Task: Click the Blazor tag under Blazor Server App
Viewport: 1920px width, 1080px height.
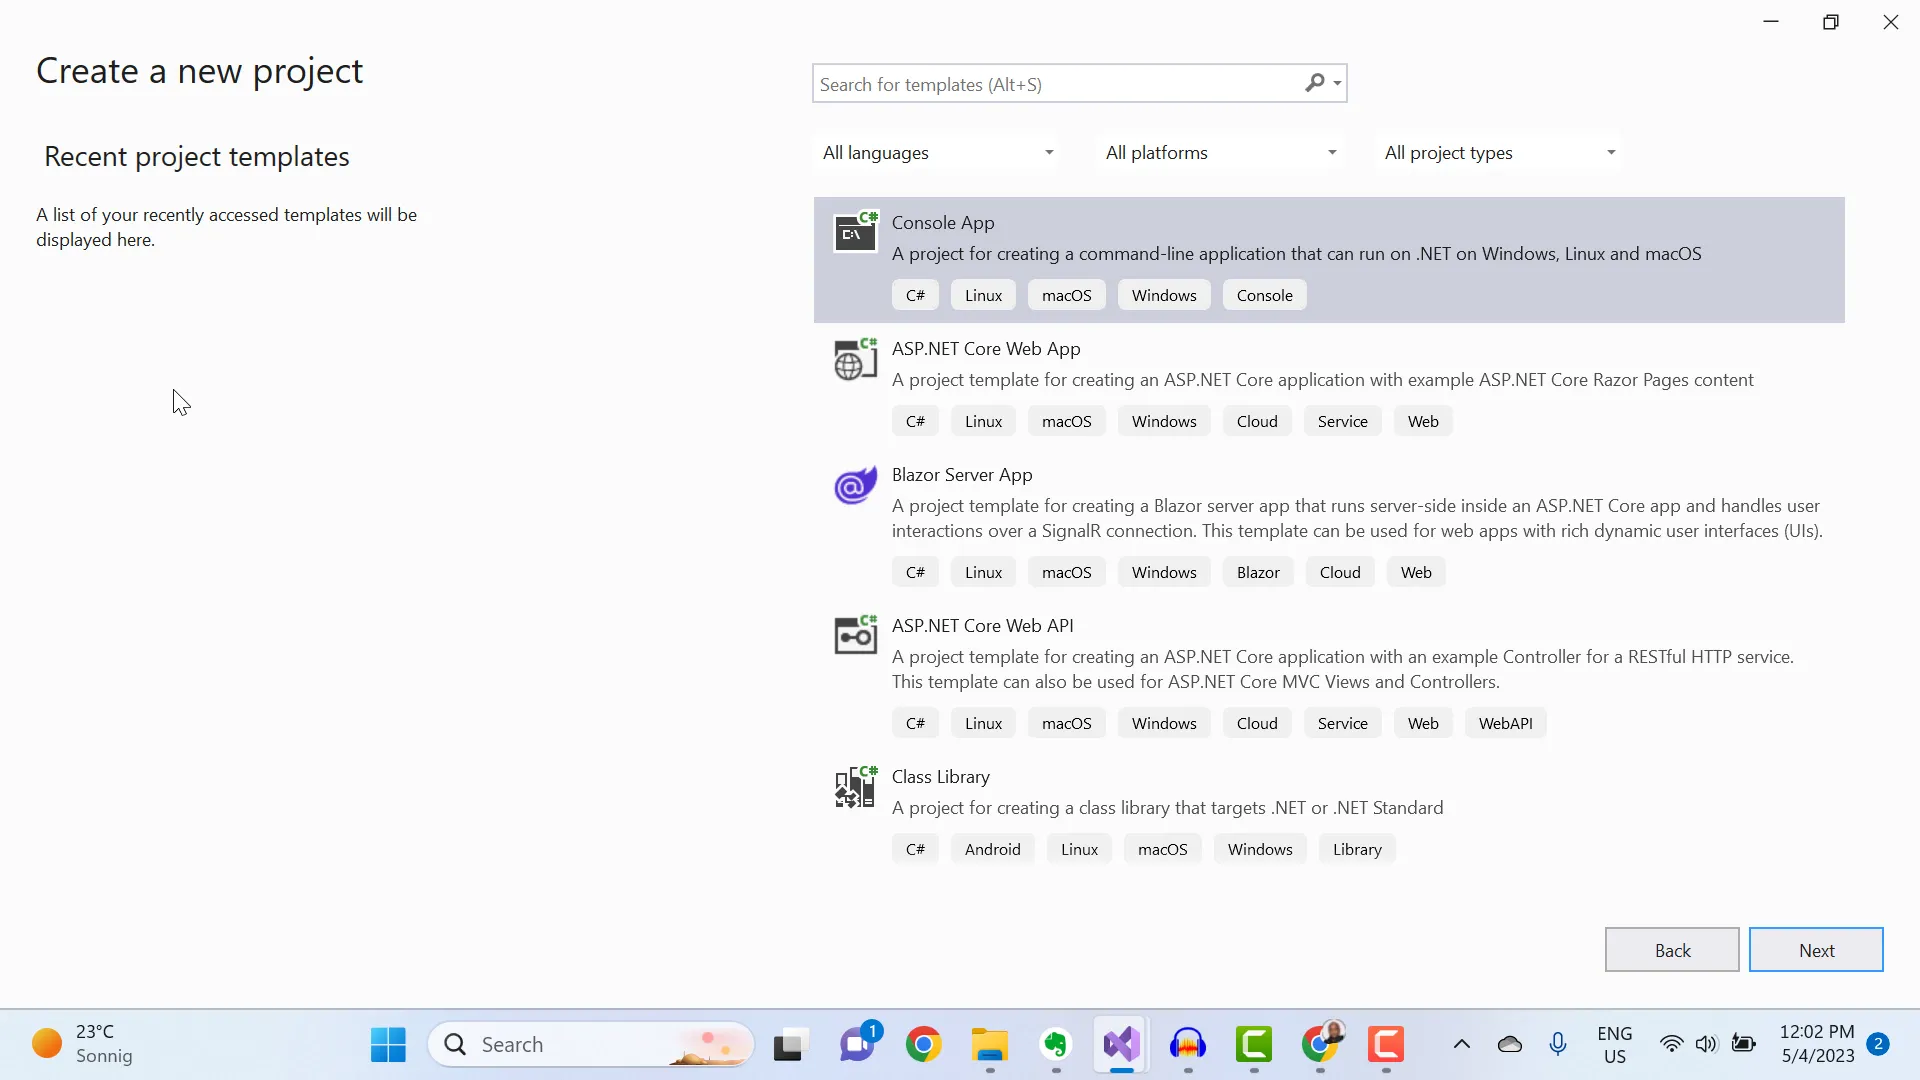Action: tap(1258, 572)
